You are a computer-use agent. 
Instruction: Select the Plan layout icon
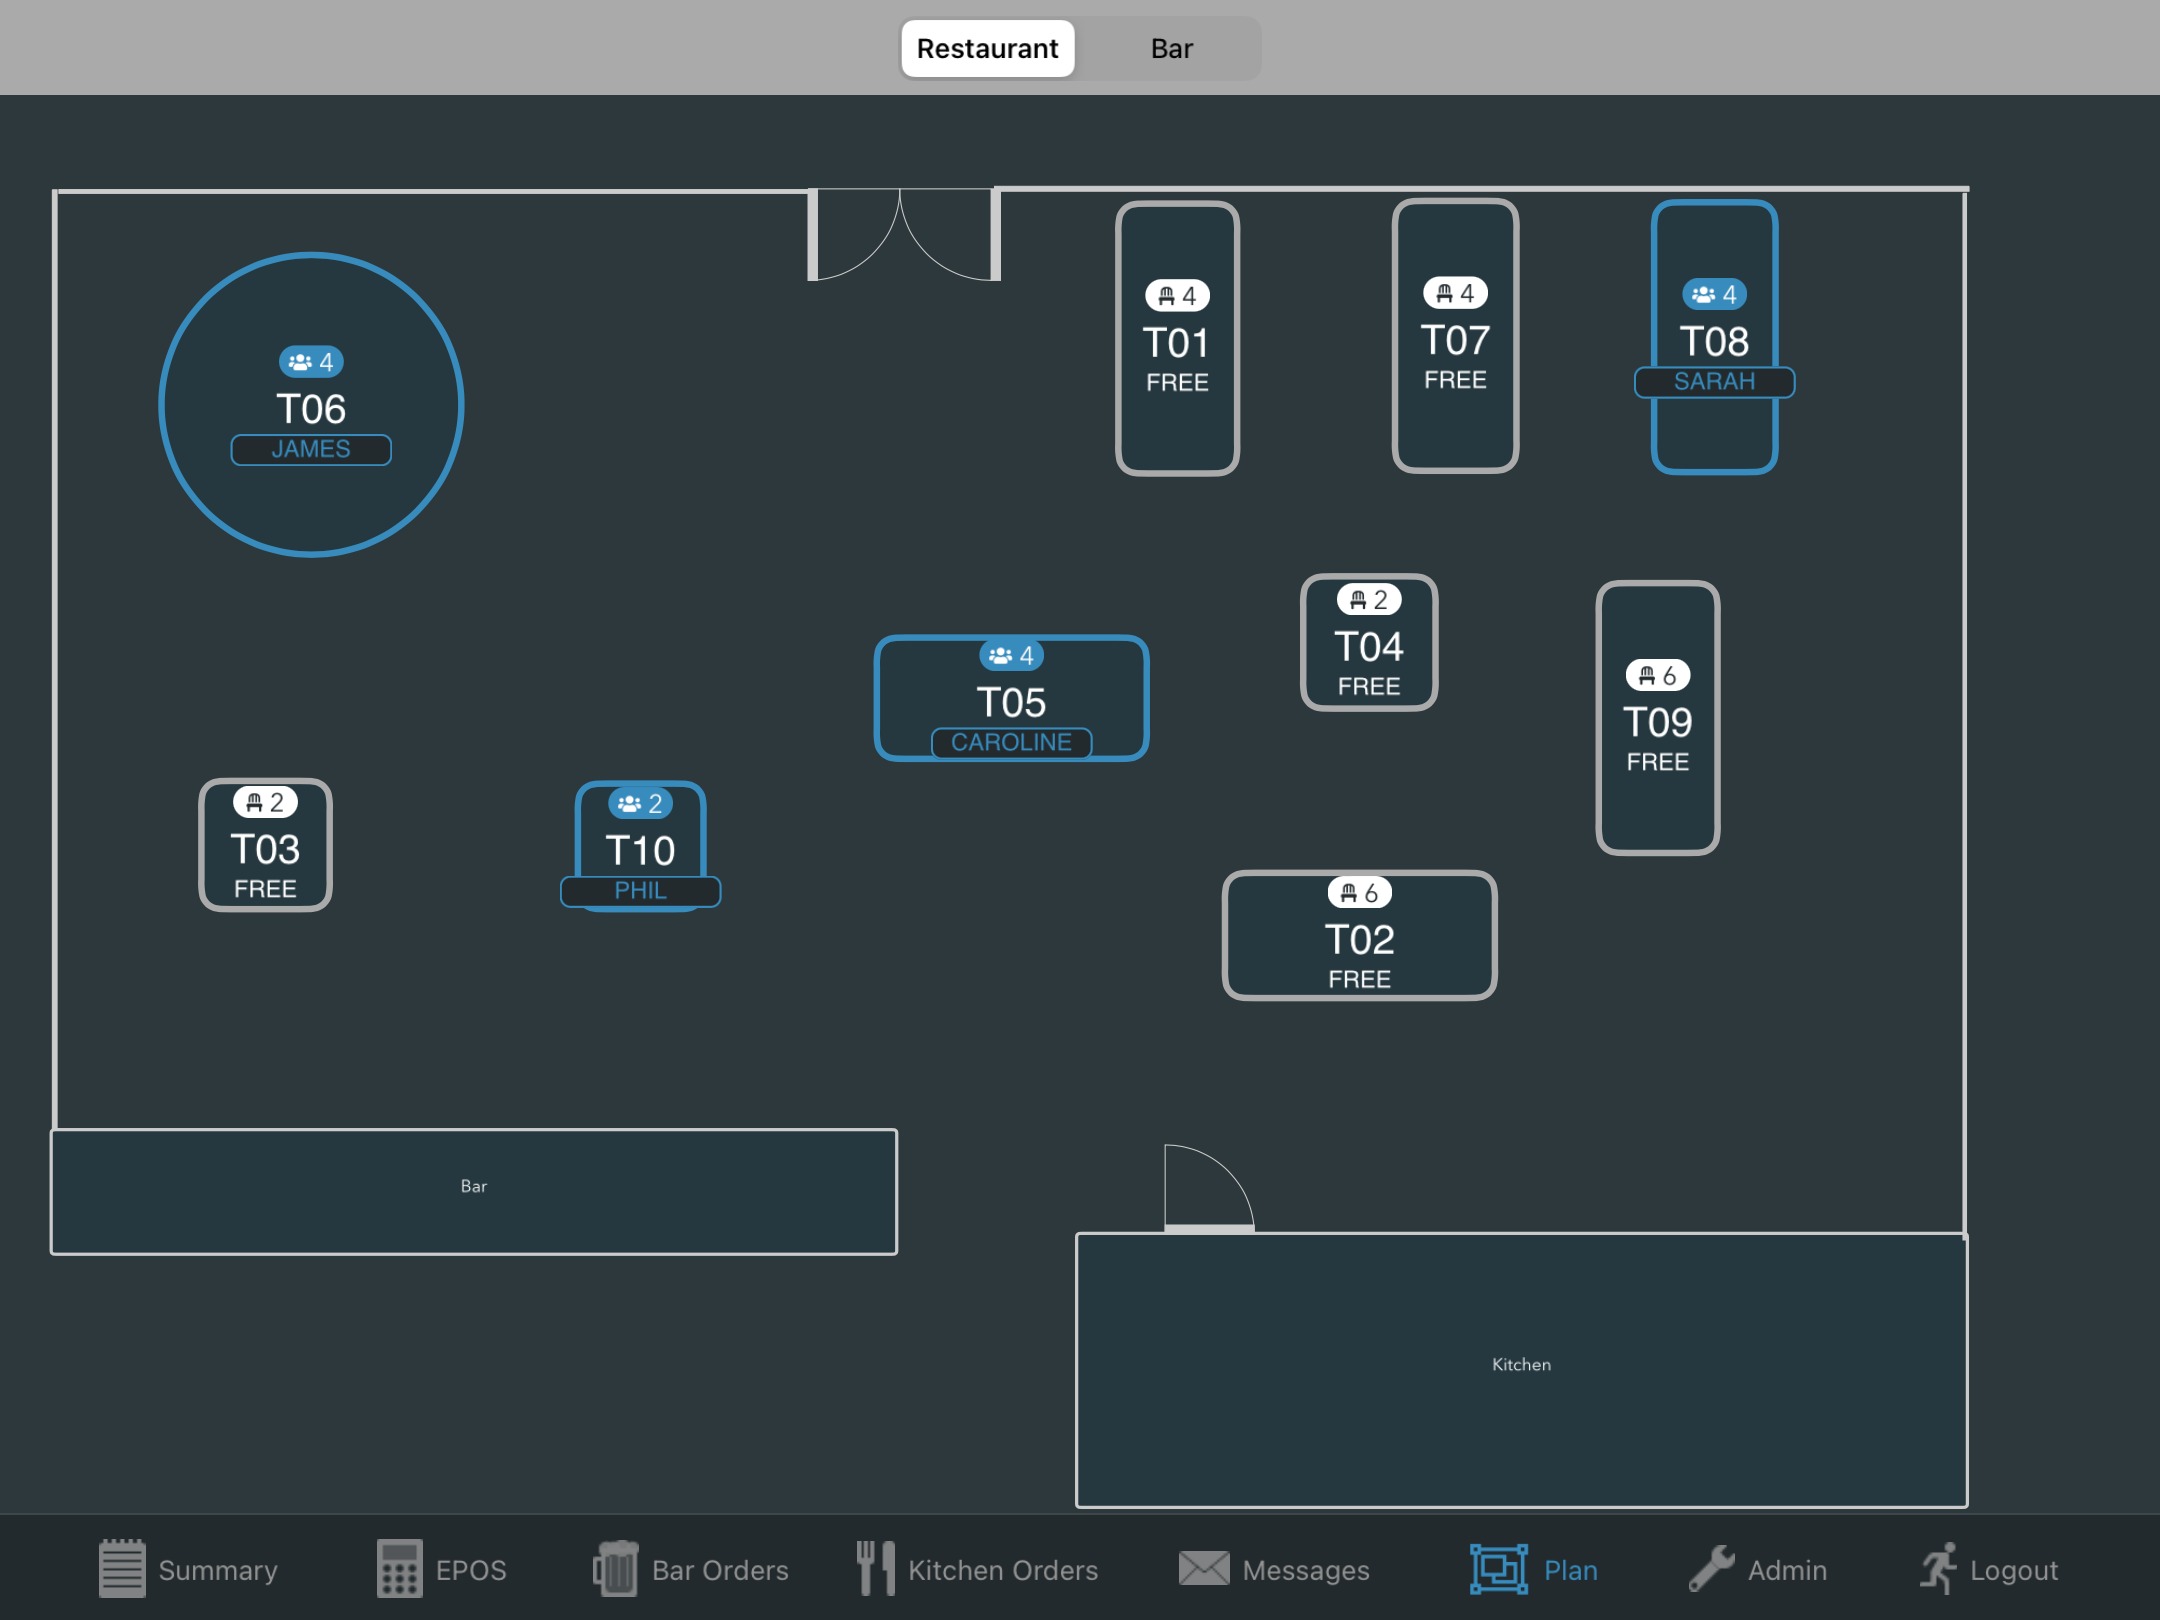pyautogui.click(x=1498, y=1568)
